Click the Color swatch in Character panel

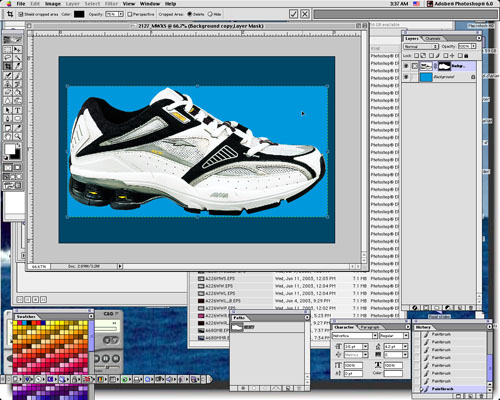393,373
